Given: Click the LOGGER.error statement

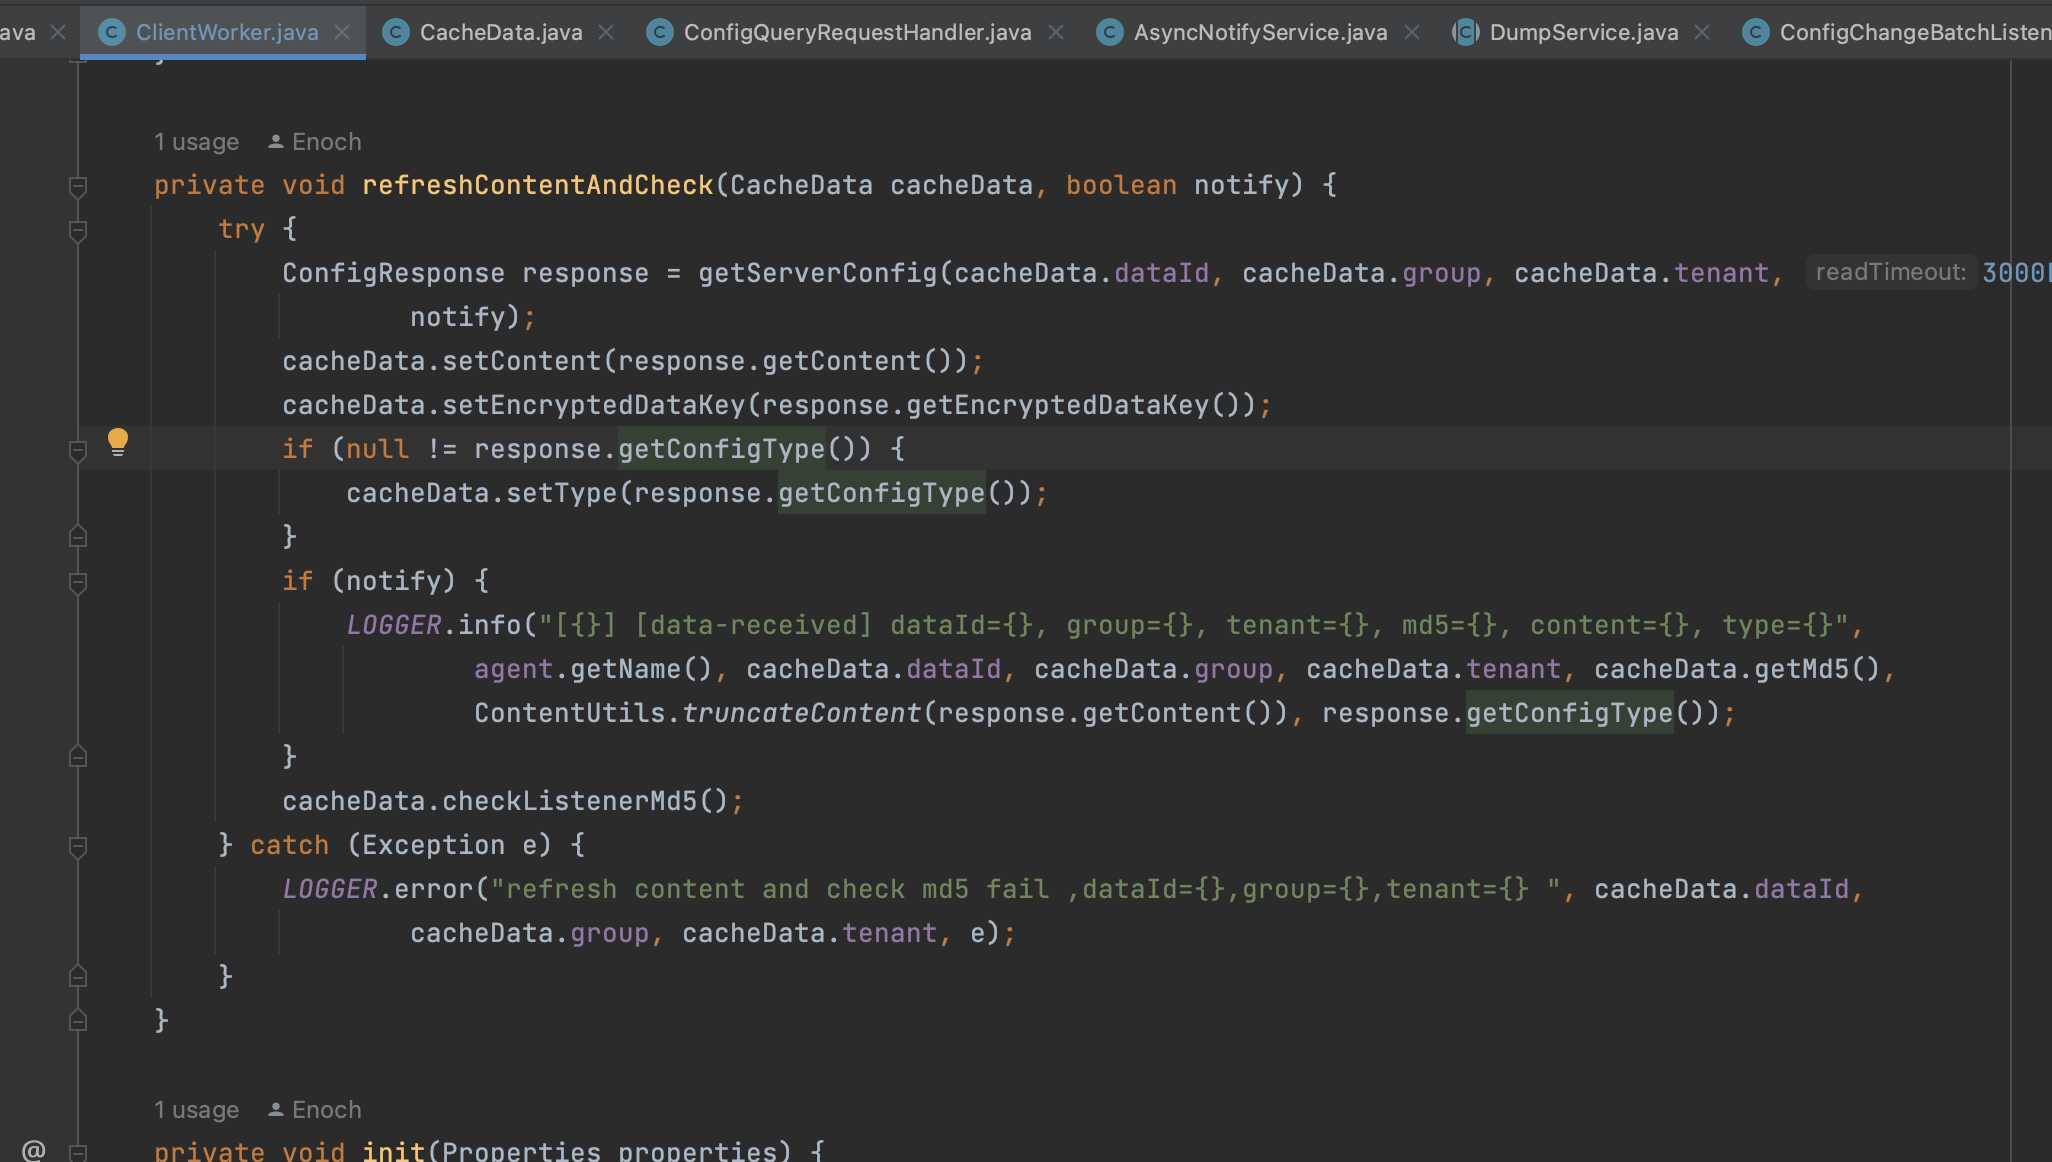Looking at the screenshot, I should [x=378, y=889].
